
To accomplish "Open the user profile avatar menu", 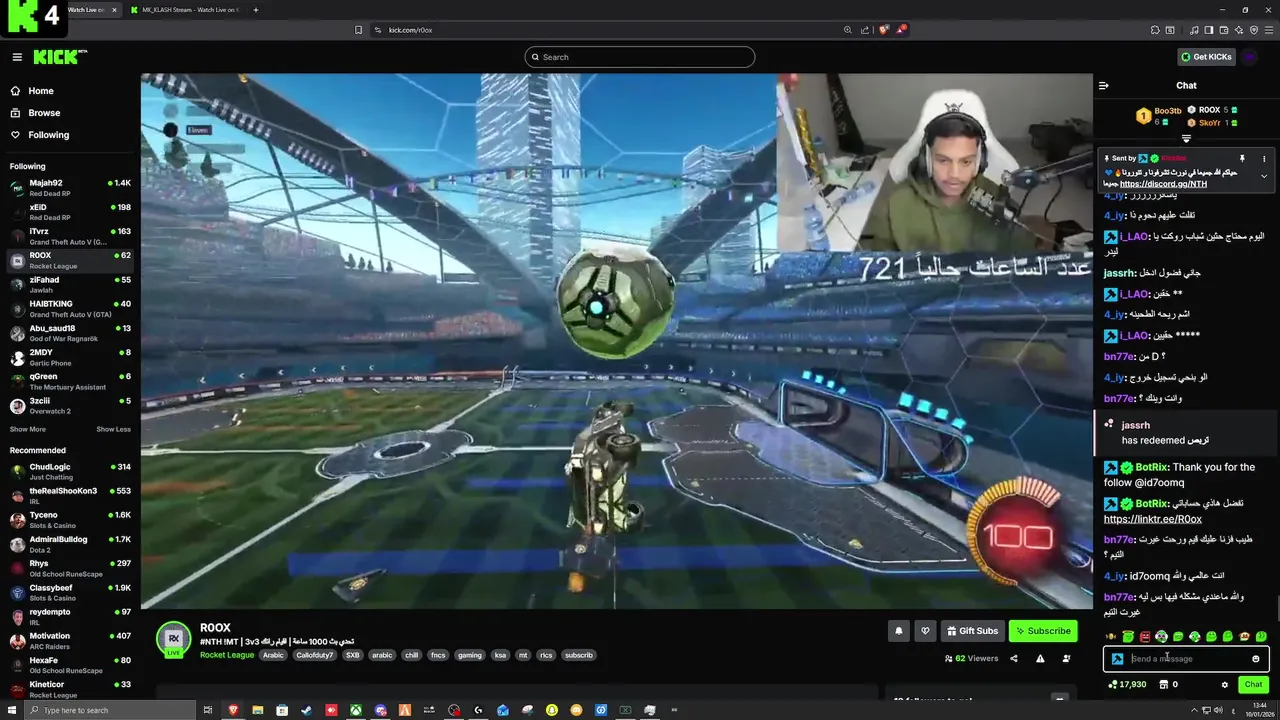I will click(x=1250, y=57).
